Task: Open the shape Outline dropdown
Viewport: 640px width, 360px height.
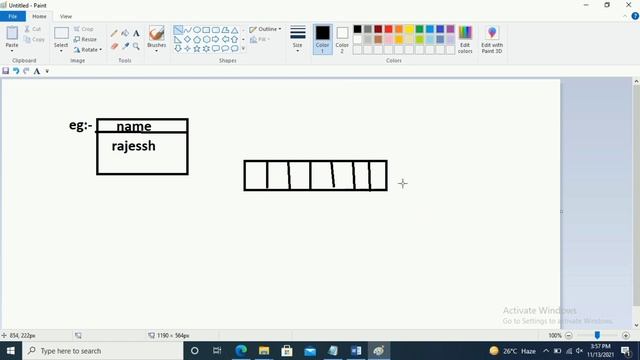Action: click(265, 29)
